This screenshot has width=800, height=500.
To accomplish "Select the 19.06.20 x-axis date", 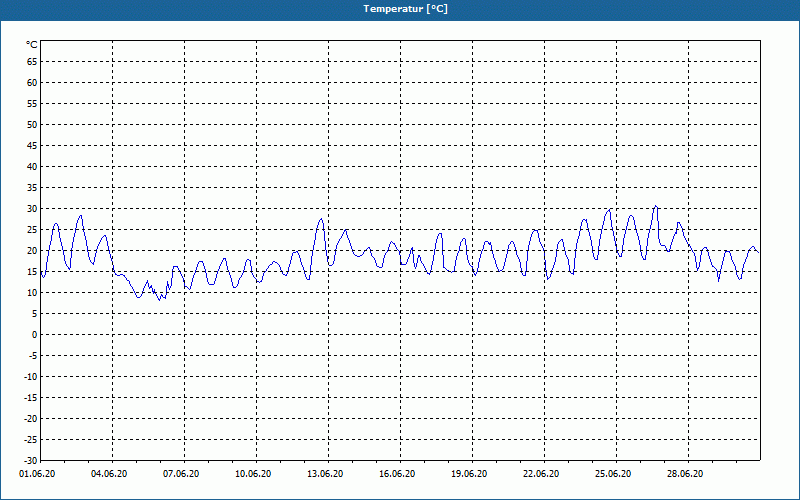I will [469, 473].
